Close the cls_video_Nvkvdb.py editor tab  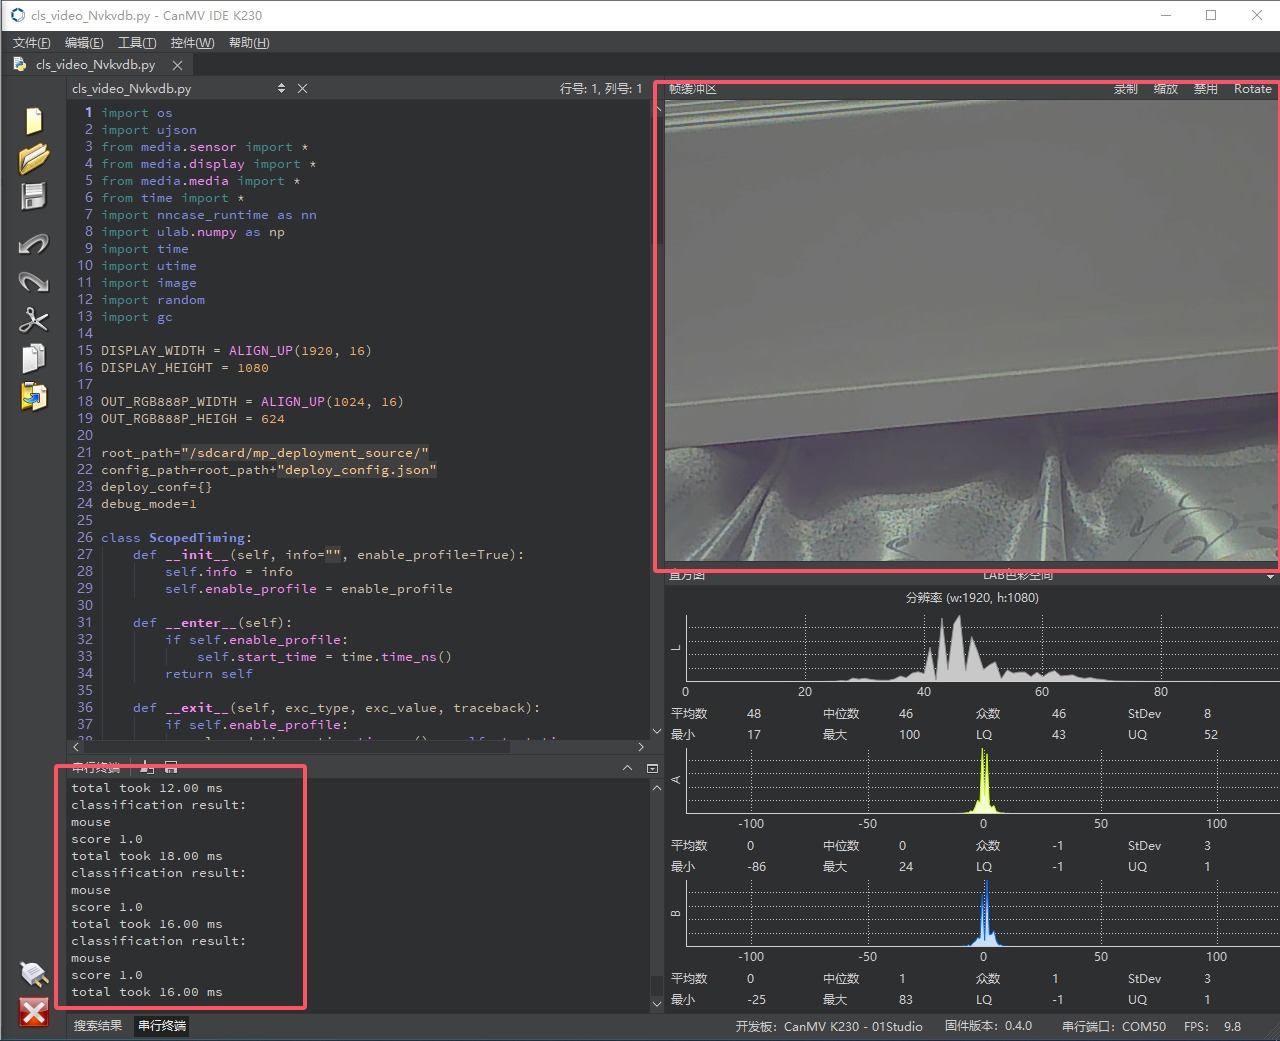coord(177,65)
